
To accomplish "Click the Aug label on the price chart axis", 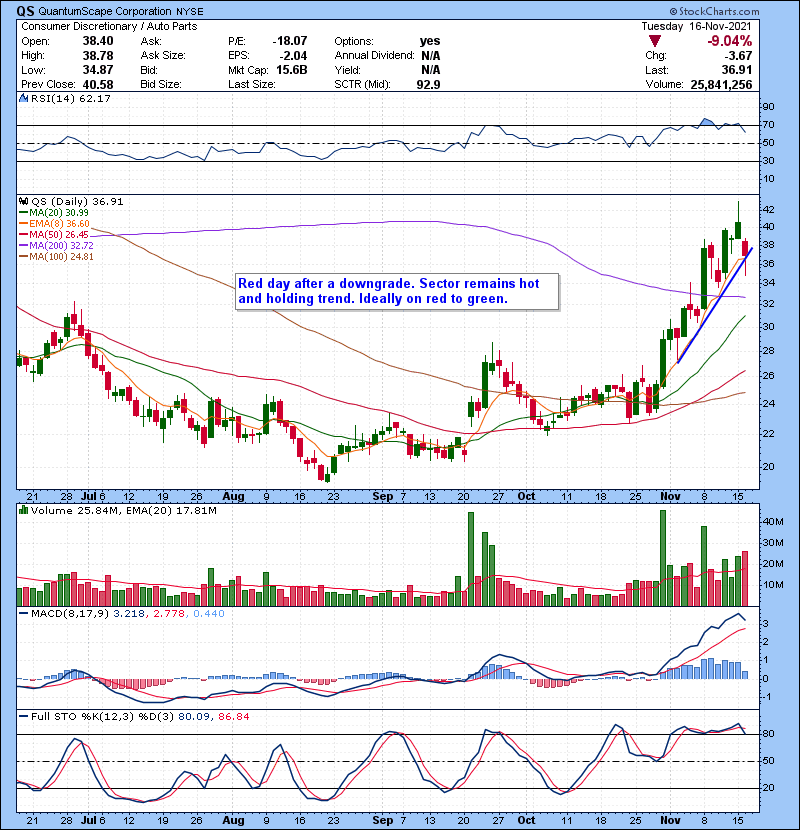I will 233,497.
